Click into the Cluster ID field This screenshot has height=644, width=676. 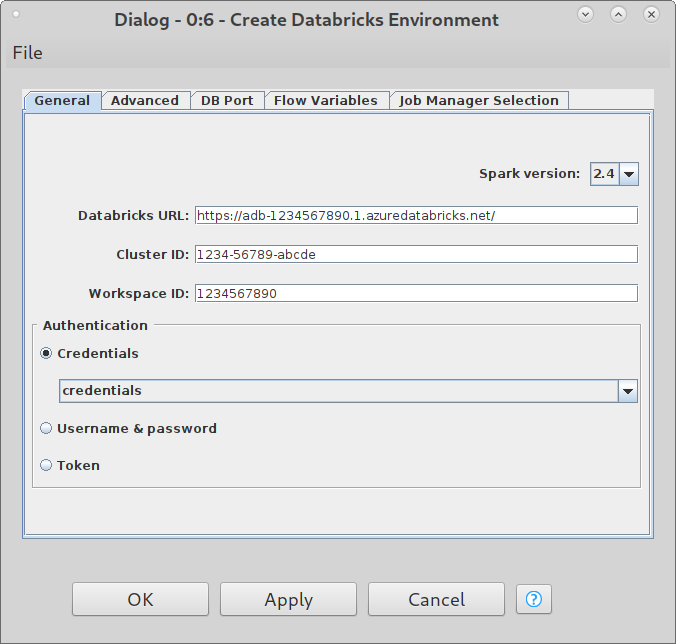click(416, 254)
